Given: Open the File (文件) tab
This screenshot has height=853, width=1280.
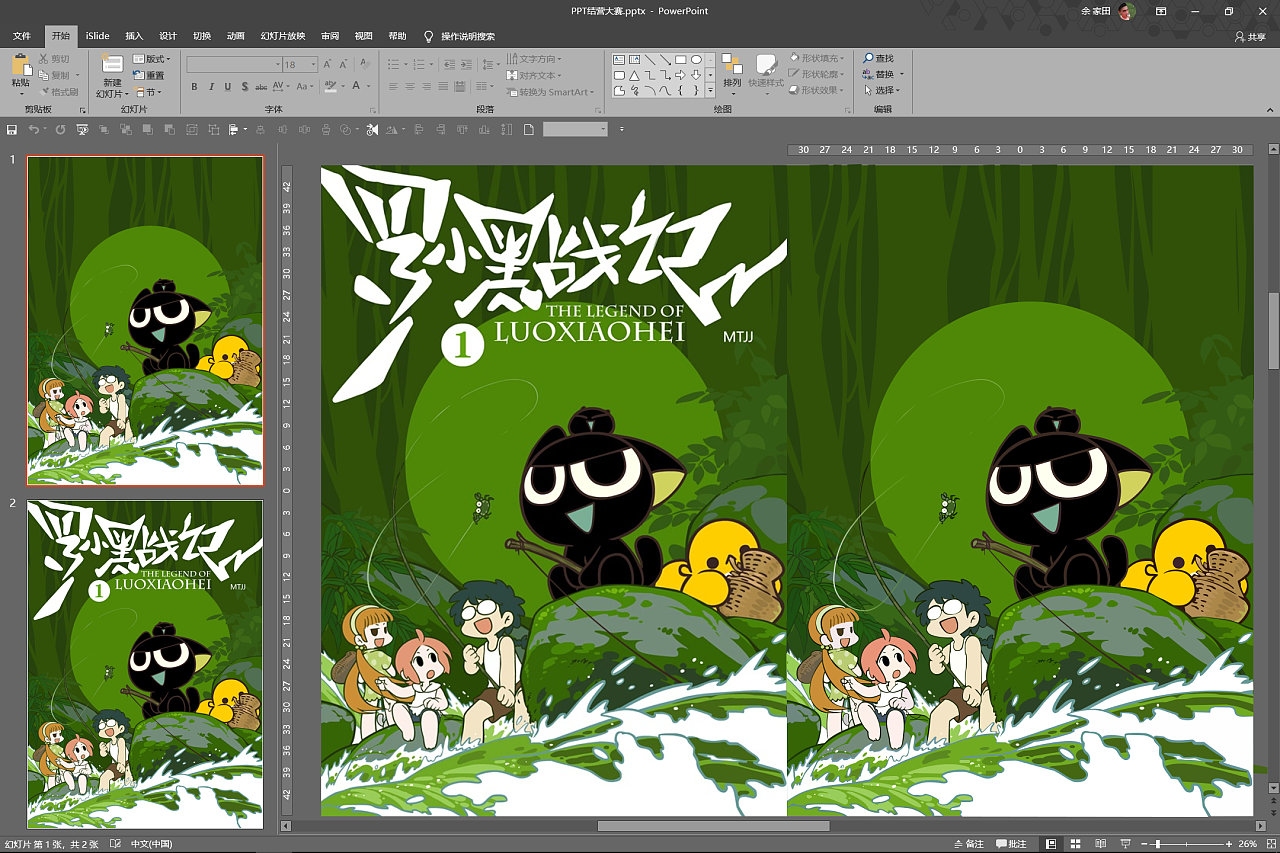Looking at the screenshot, I should tap(22, 36).
